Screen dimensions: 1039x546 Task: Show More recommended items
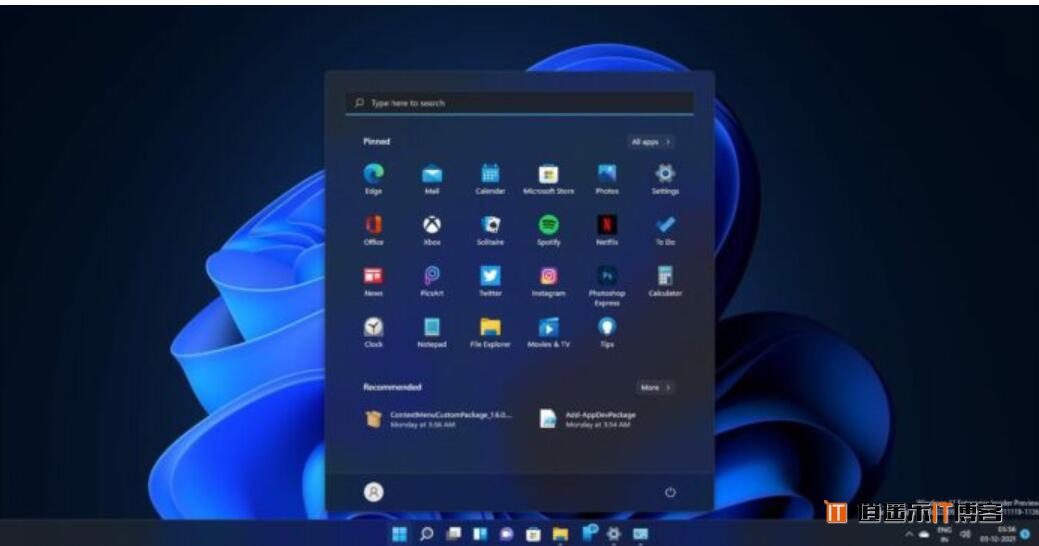click(x=655, y=388)
